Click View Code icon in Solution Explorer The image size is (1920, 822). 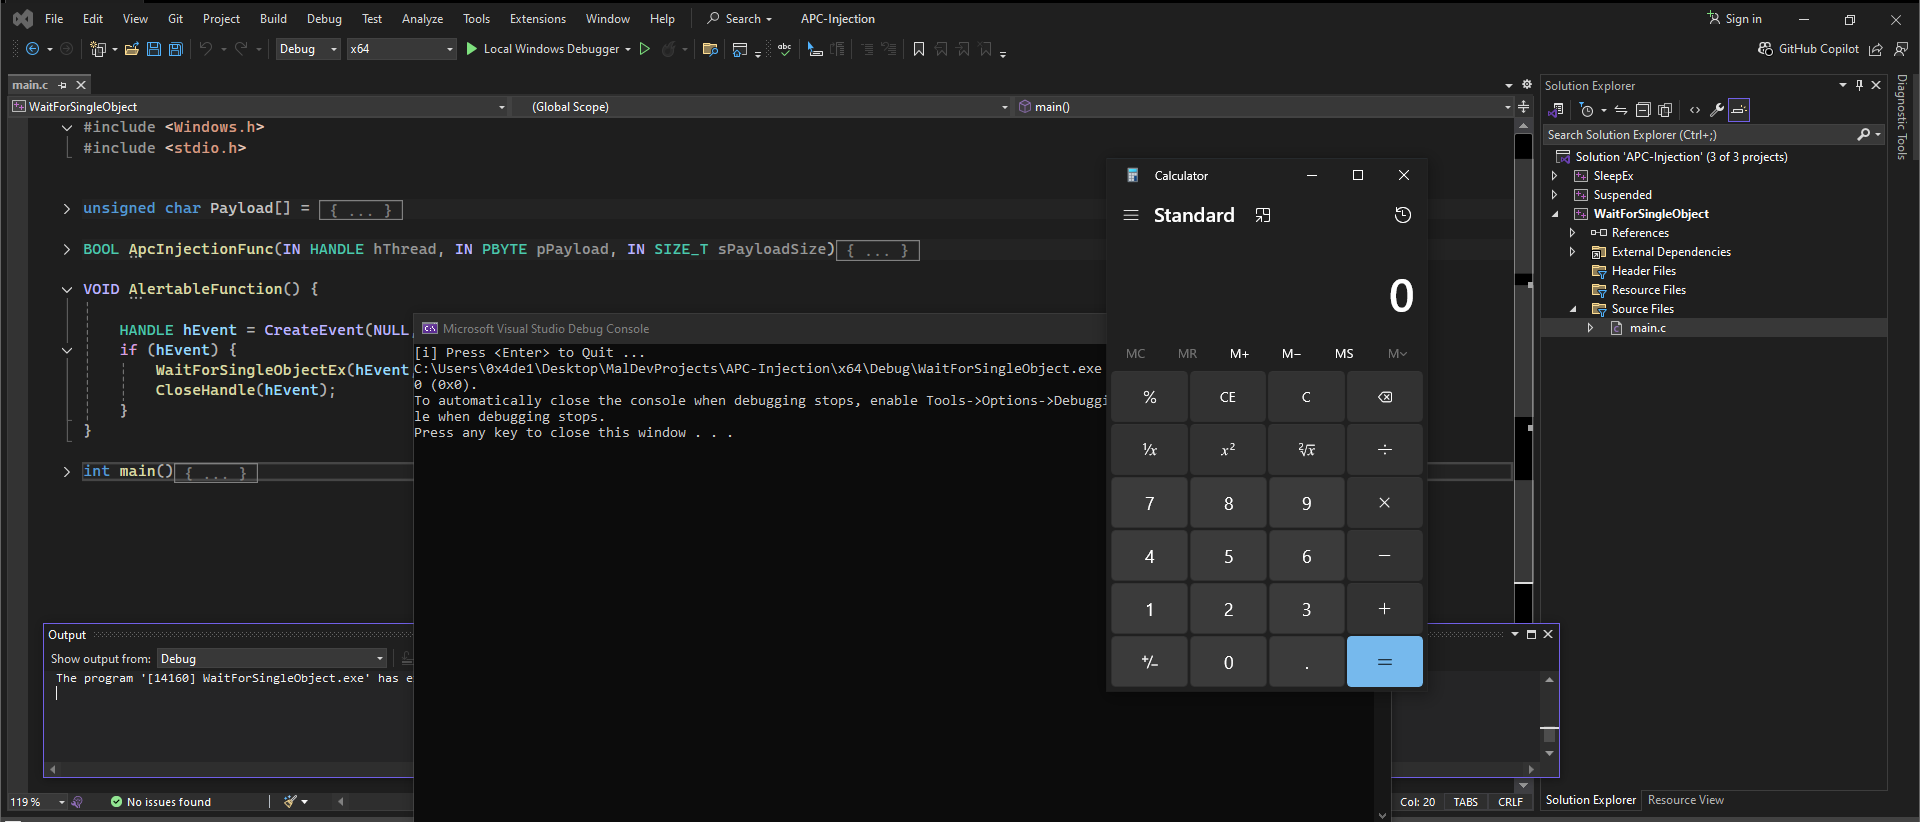coord(1695,110)
